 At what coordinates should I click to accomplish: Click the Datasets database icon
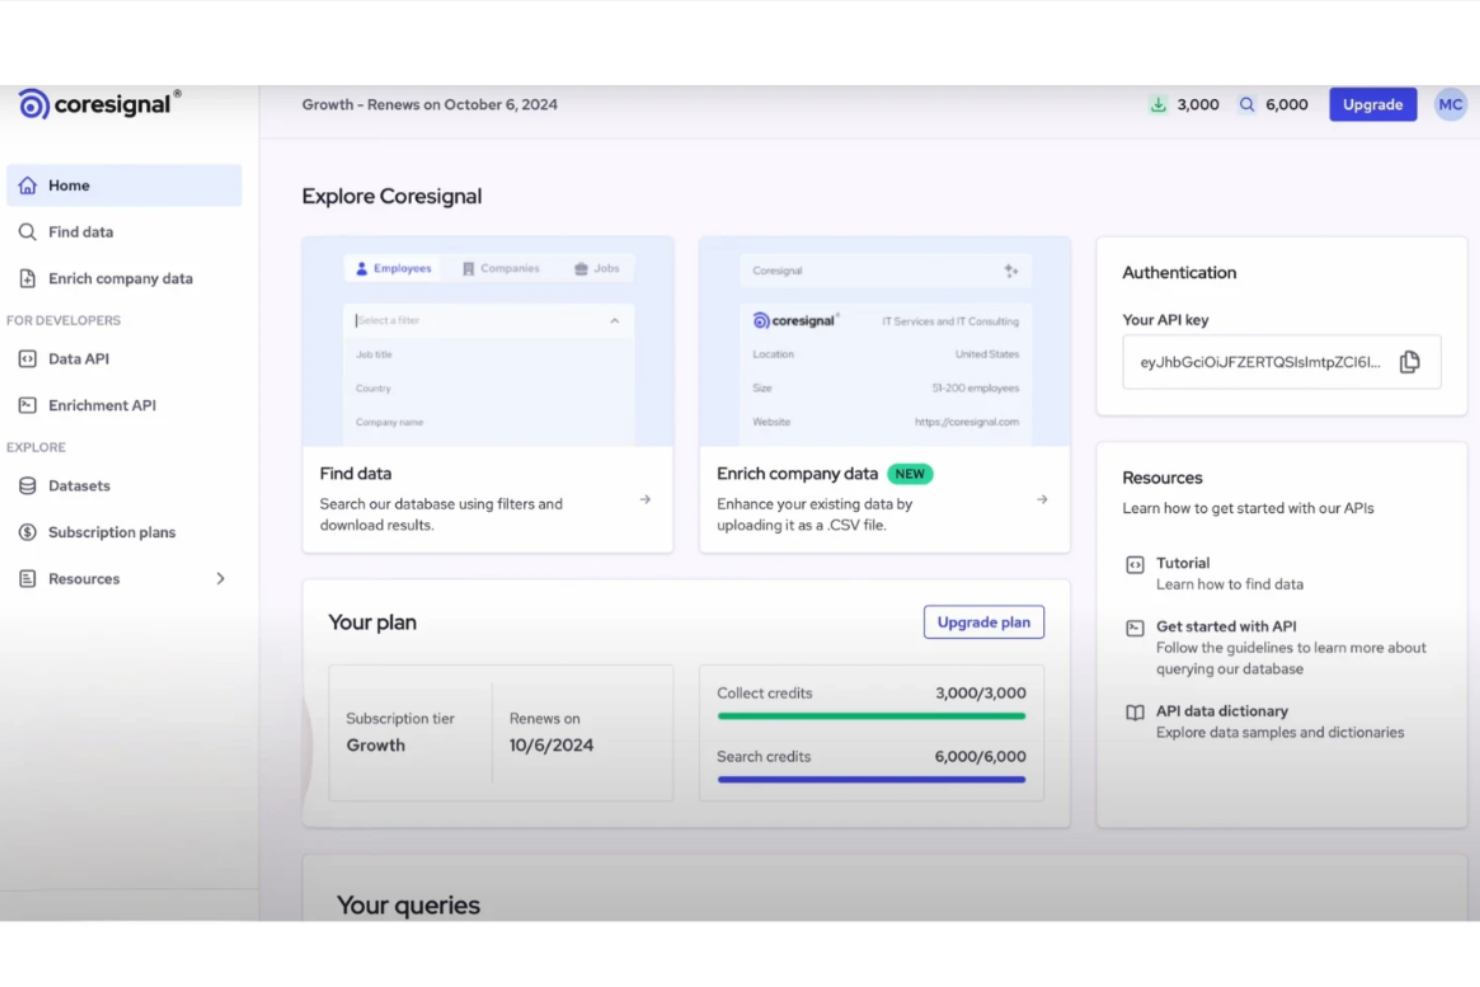(x=27, y=485)
